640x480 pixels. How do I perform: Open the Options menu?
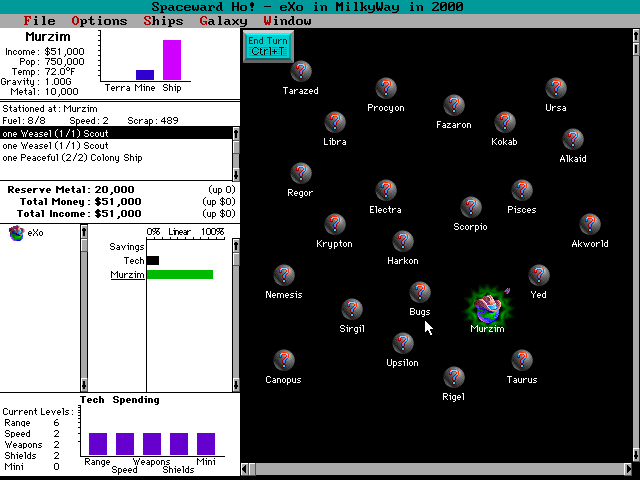99,21
